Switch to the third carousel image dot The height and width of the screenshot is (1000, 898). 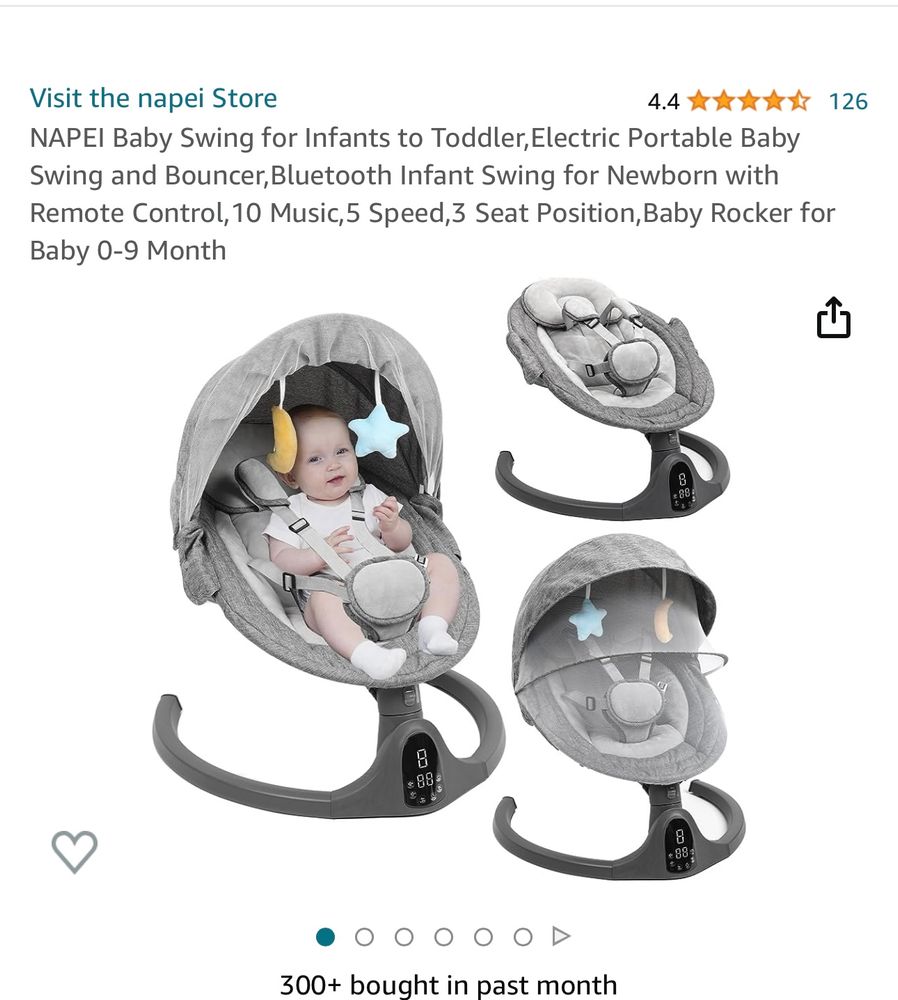click(x=404, y=937)
